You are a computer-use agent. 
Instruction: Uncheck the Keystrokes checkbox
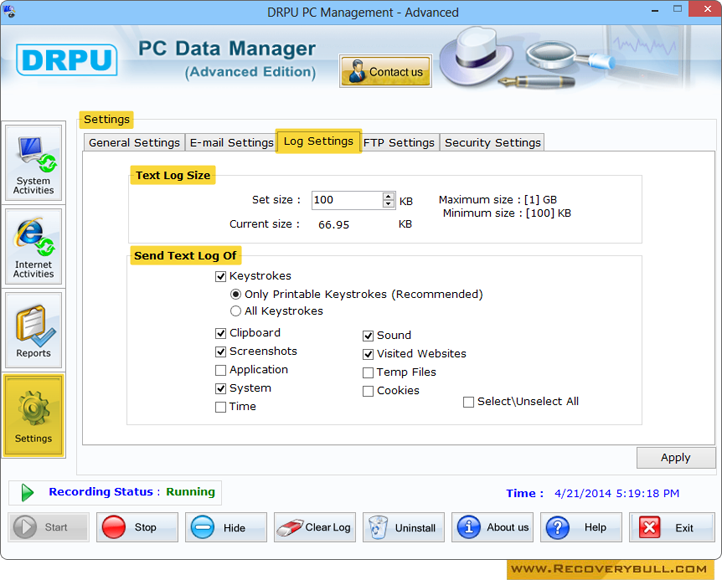pyautogui.click(x=221, y=276)
